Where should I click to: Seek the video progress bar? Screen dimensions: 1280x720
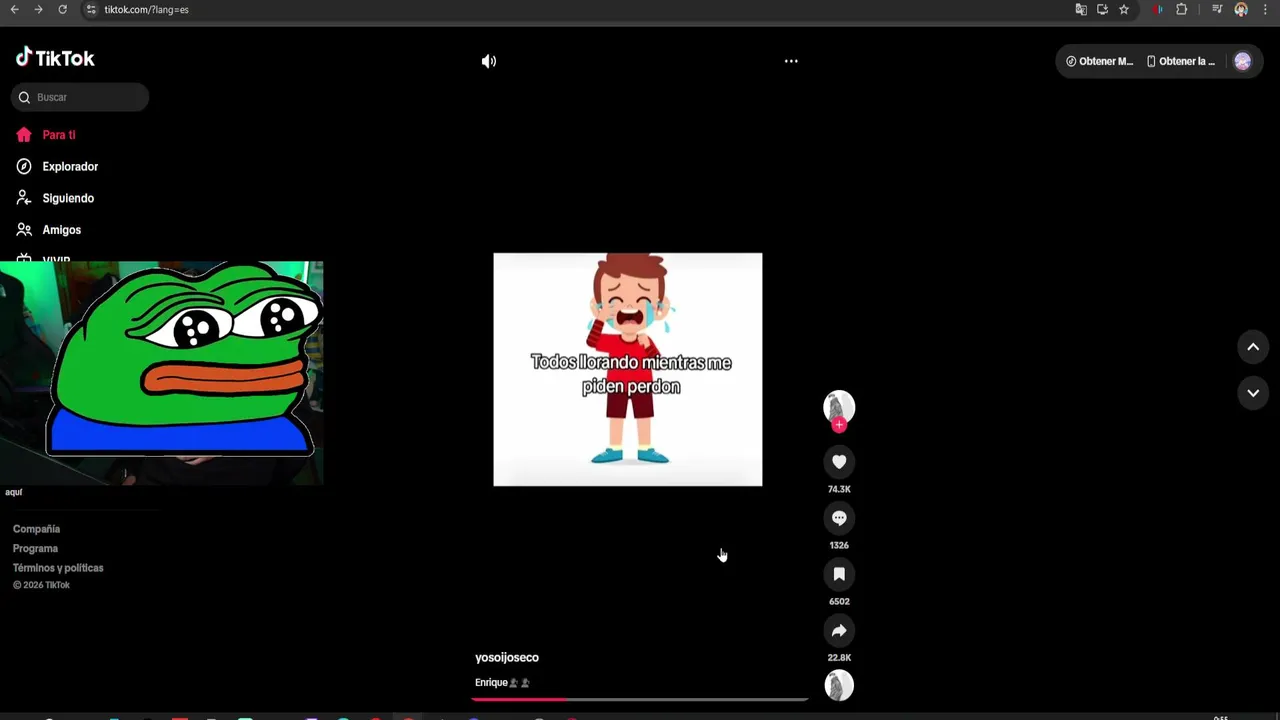click(640, 699)
